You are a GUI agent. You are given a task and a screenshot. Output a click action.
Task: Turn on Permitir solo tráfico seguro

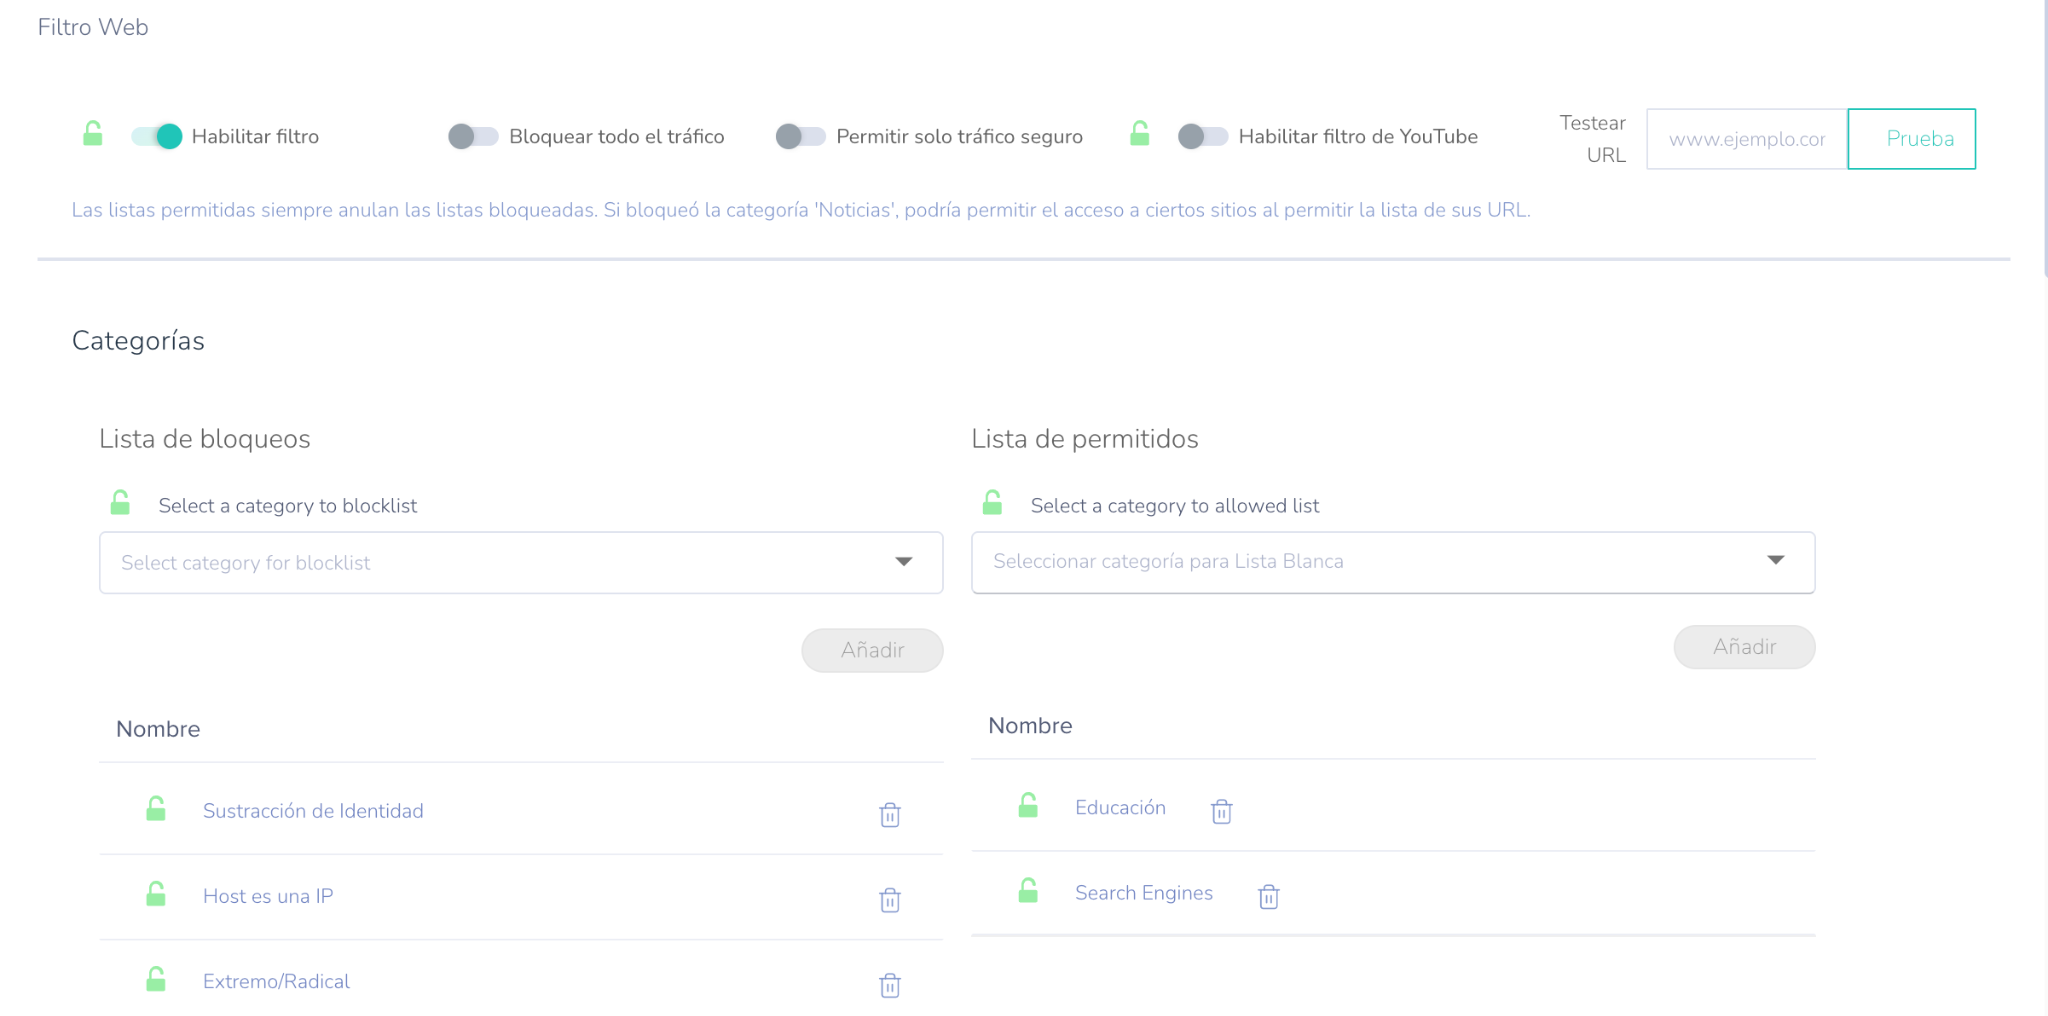pos(800,136)
